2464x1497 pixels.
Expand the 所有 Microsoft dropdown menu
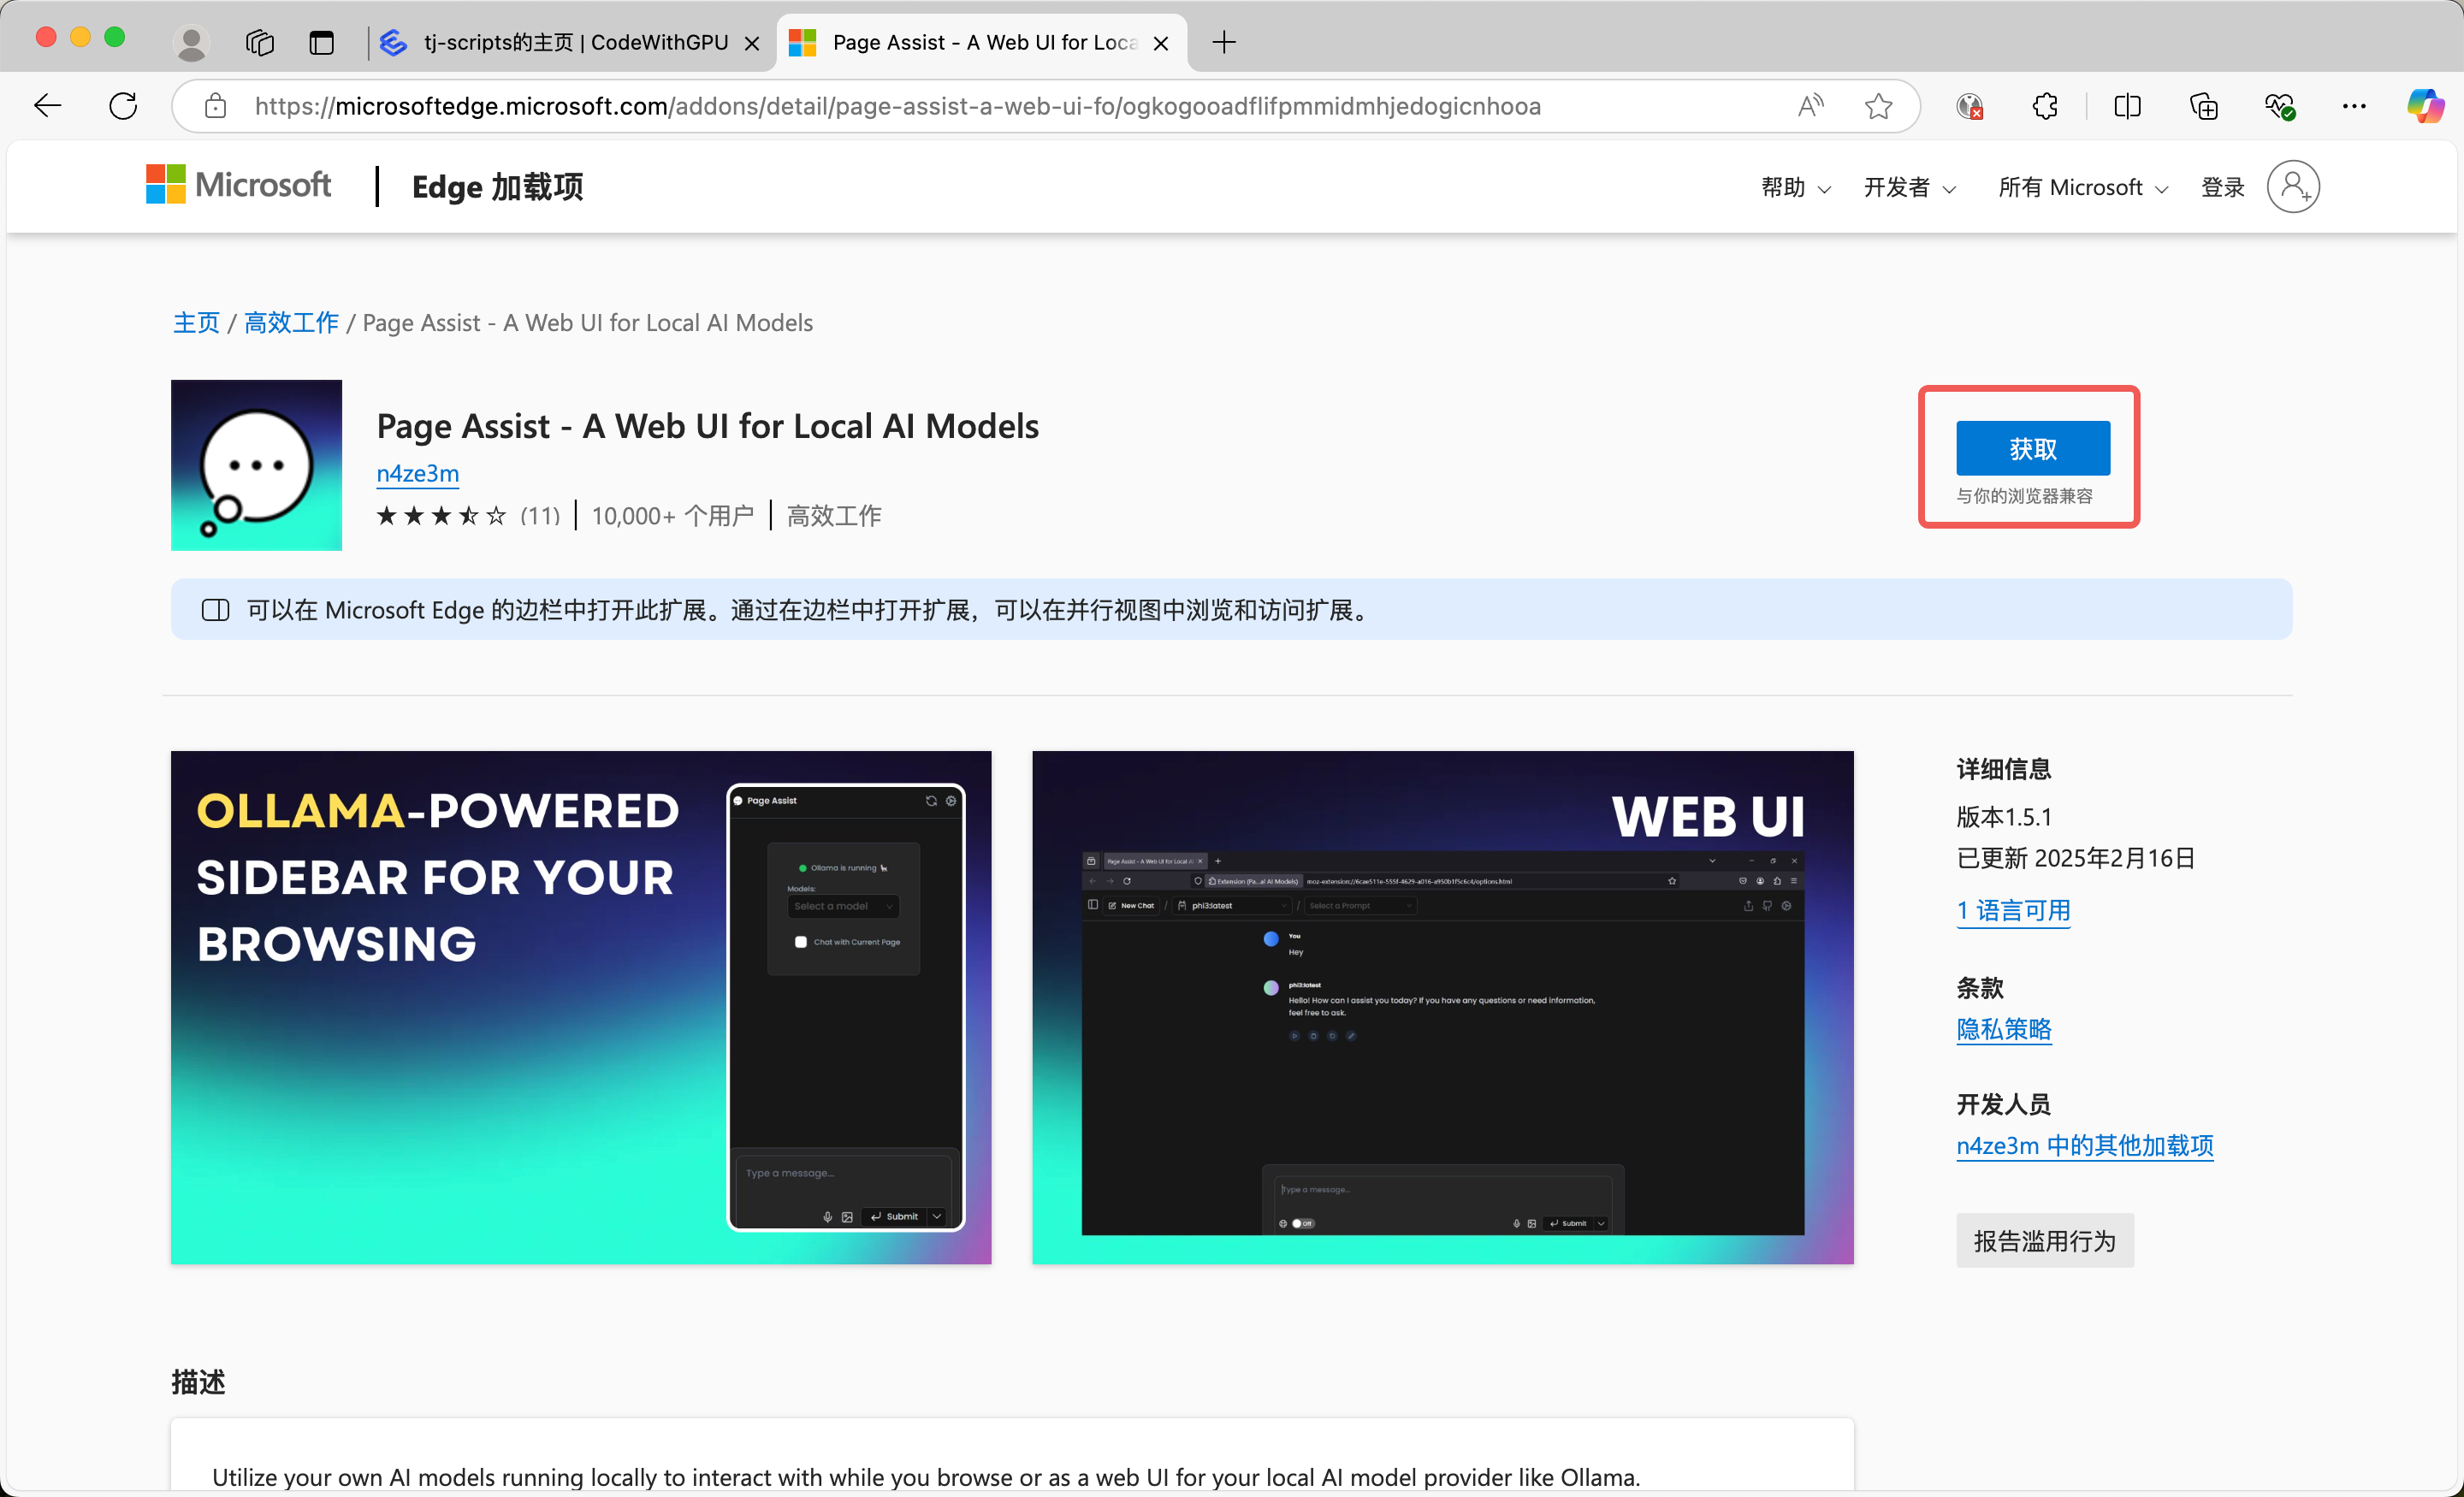[2082, 187]
